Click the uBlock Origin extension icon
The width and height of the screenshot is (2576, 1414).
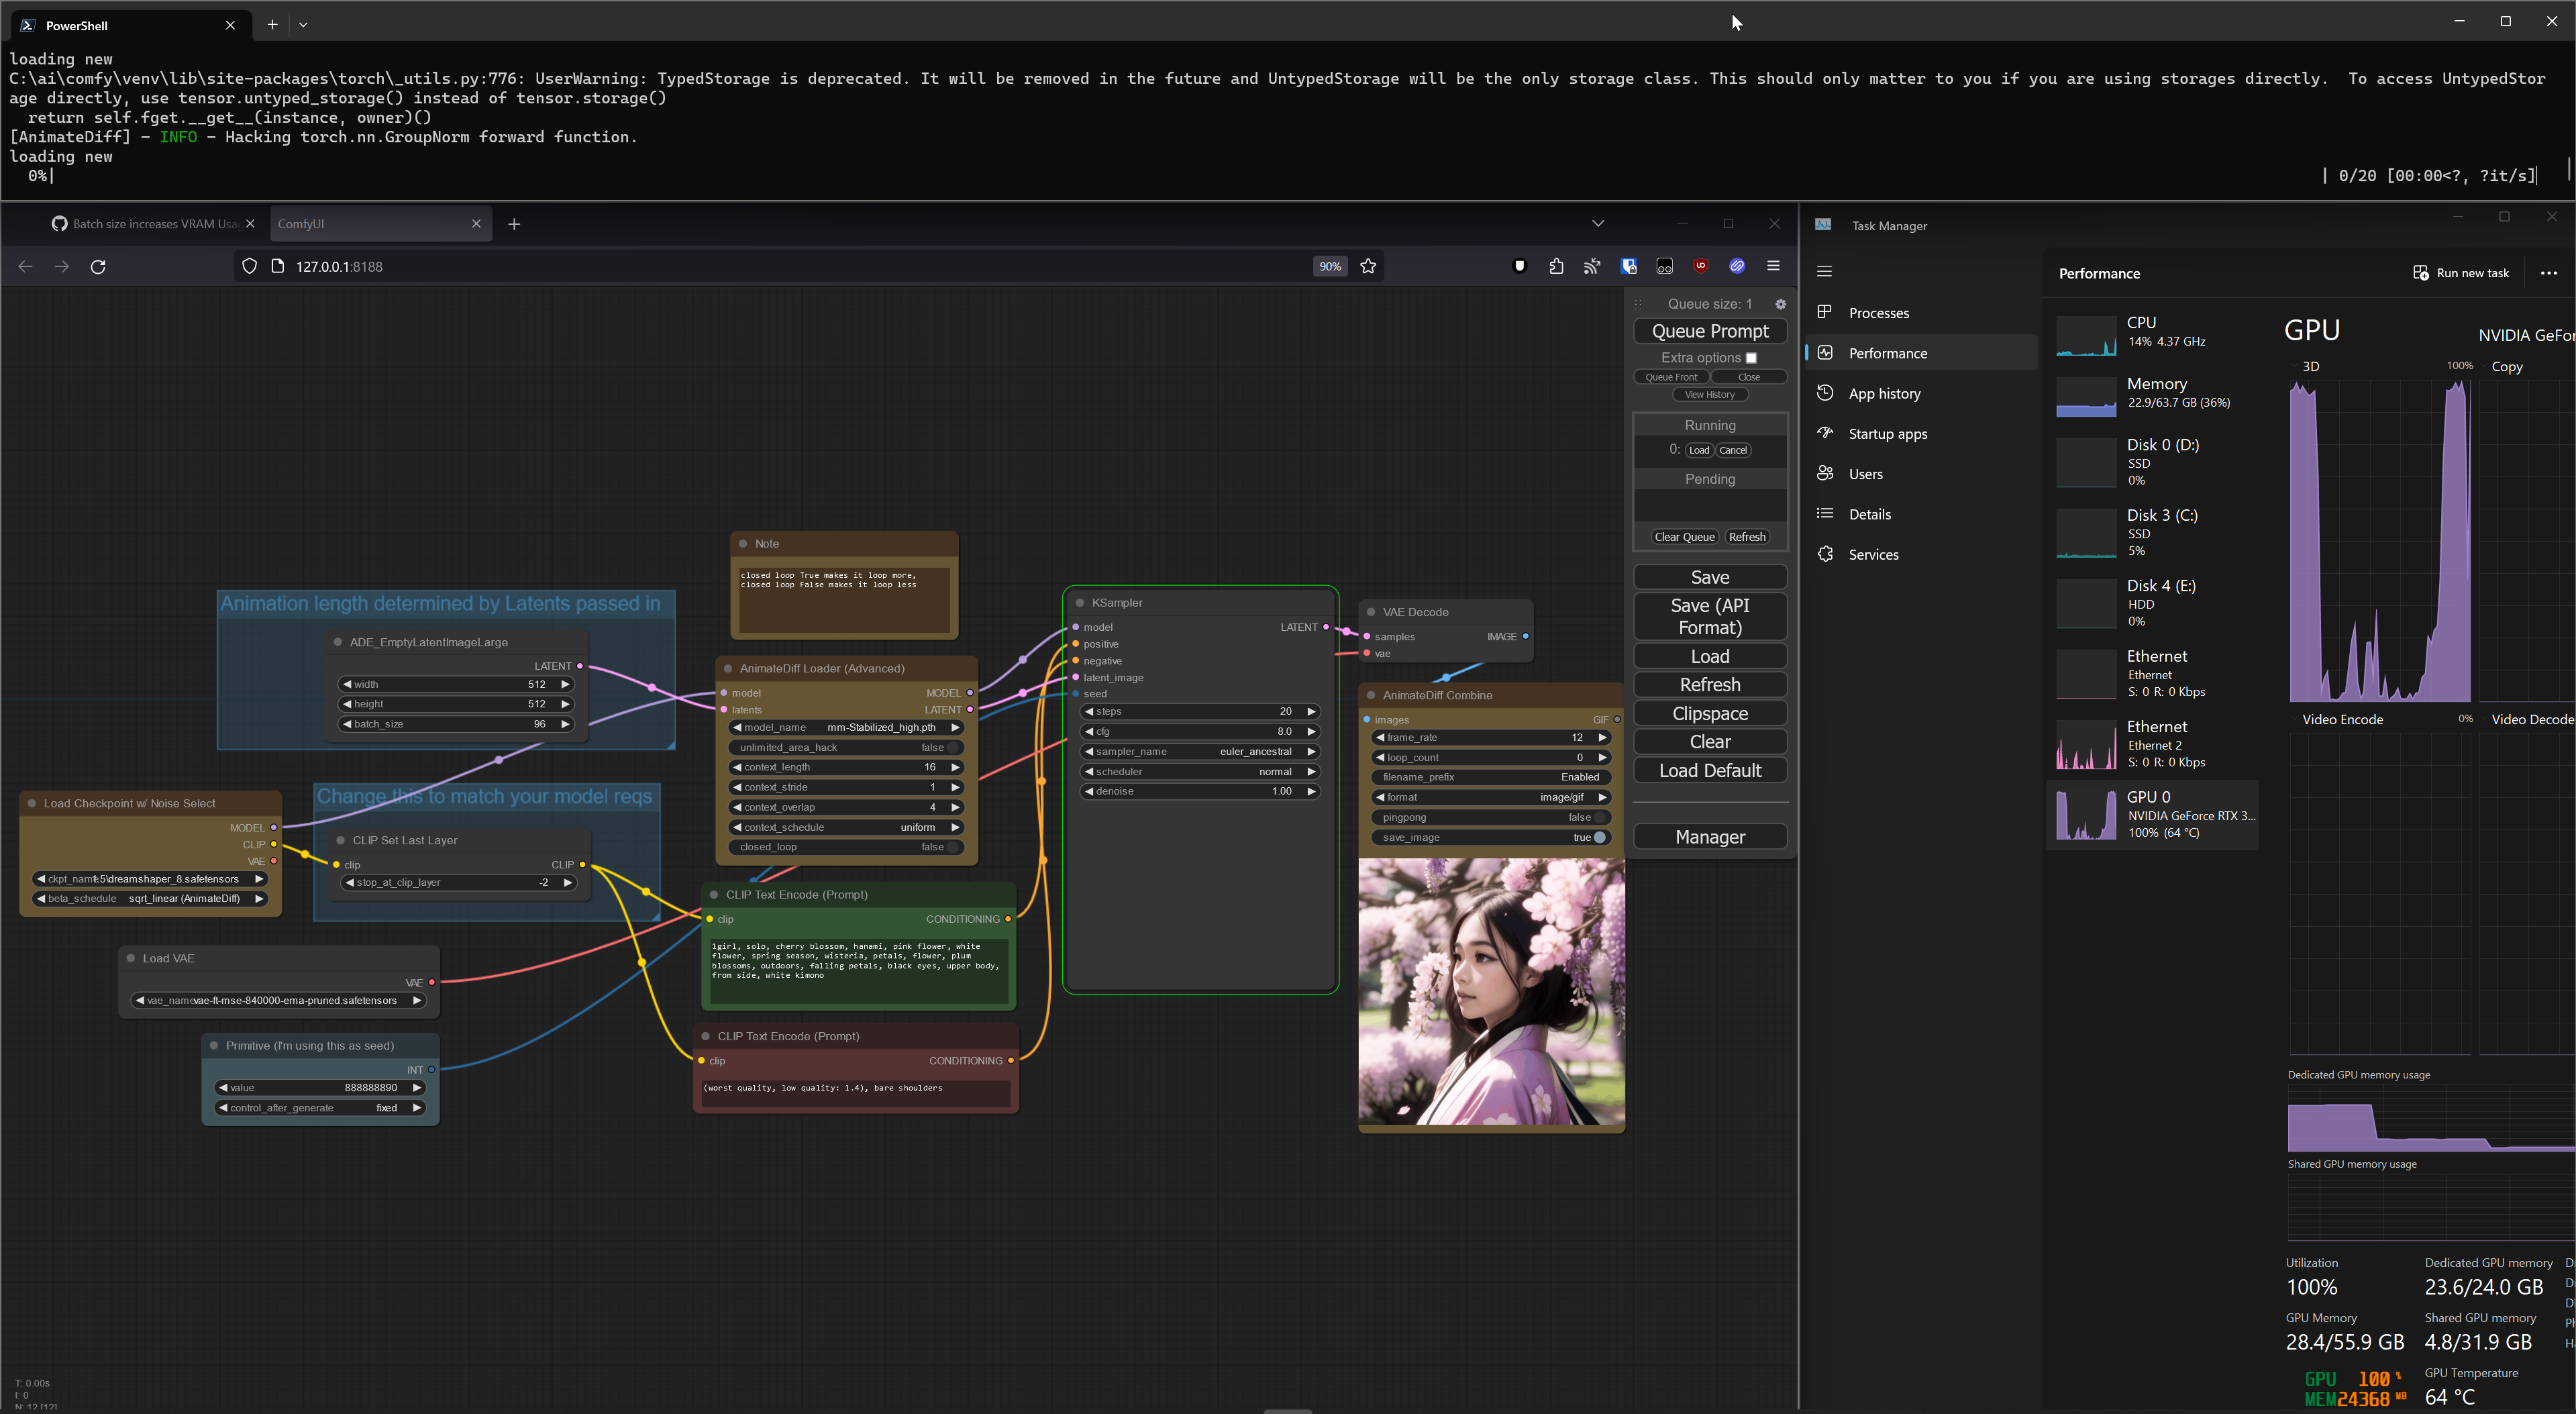(x=1700, y=266)
